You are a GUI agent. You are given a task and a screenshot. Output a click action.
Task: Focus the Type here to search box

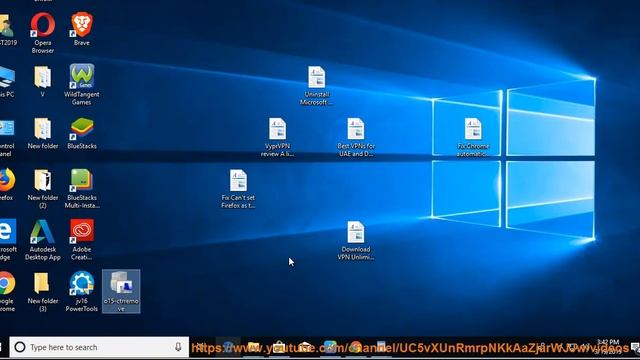[x=99, y=347]
